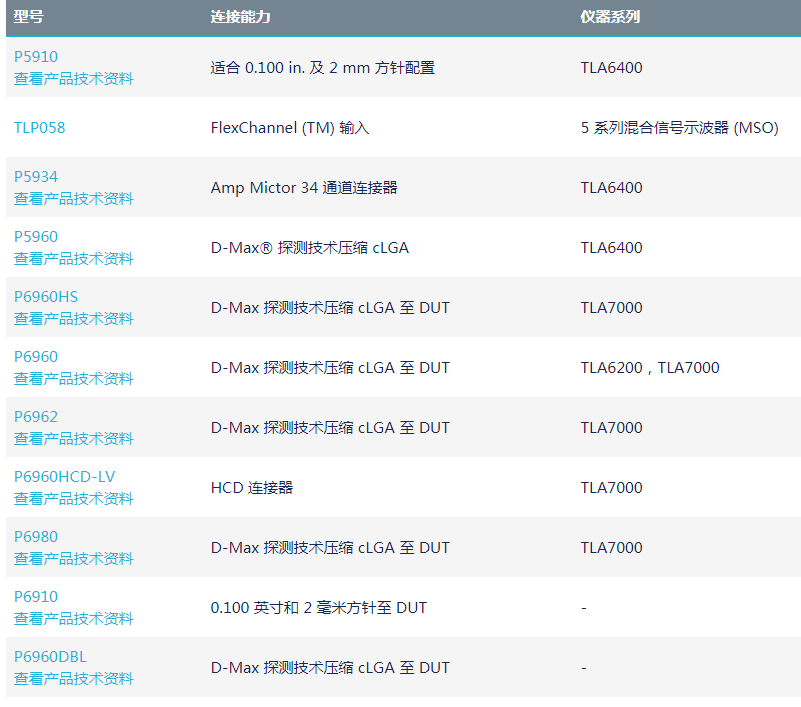The height and width of the screenshot is (707, 801).
Task: Select the '5 系列混合信号示波器 (MSO)' cell
Action: pos(679,128)
